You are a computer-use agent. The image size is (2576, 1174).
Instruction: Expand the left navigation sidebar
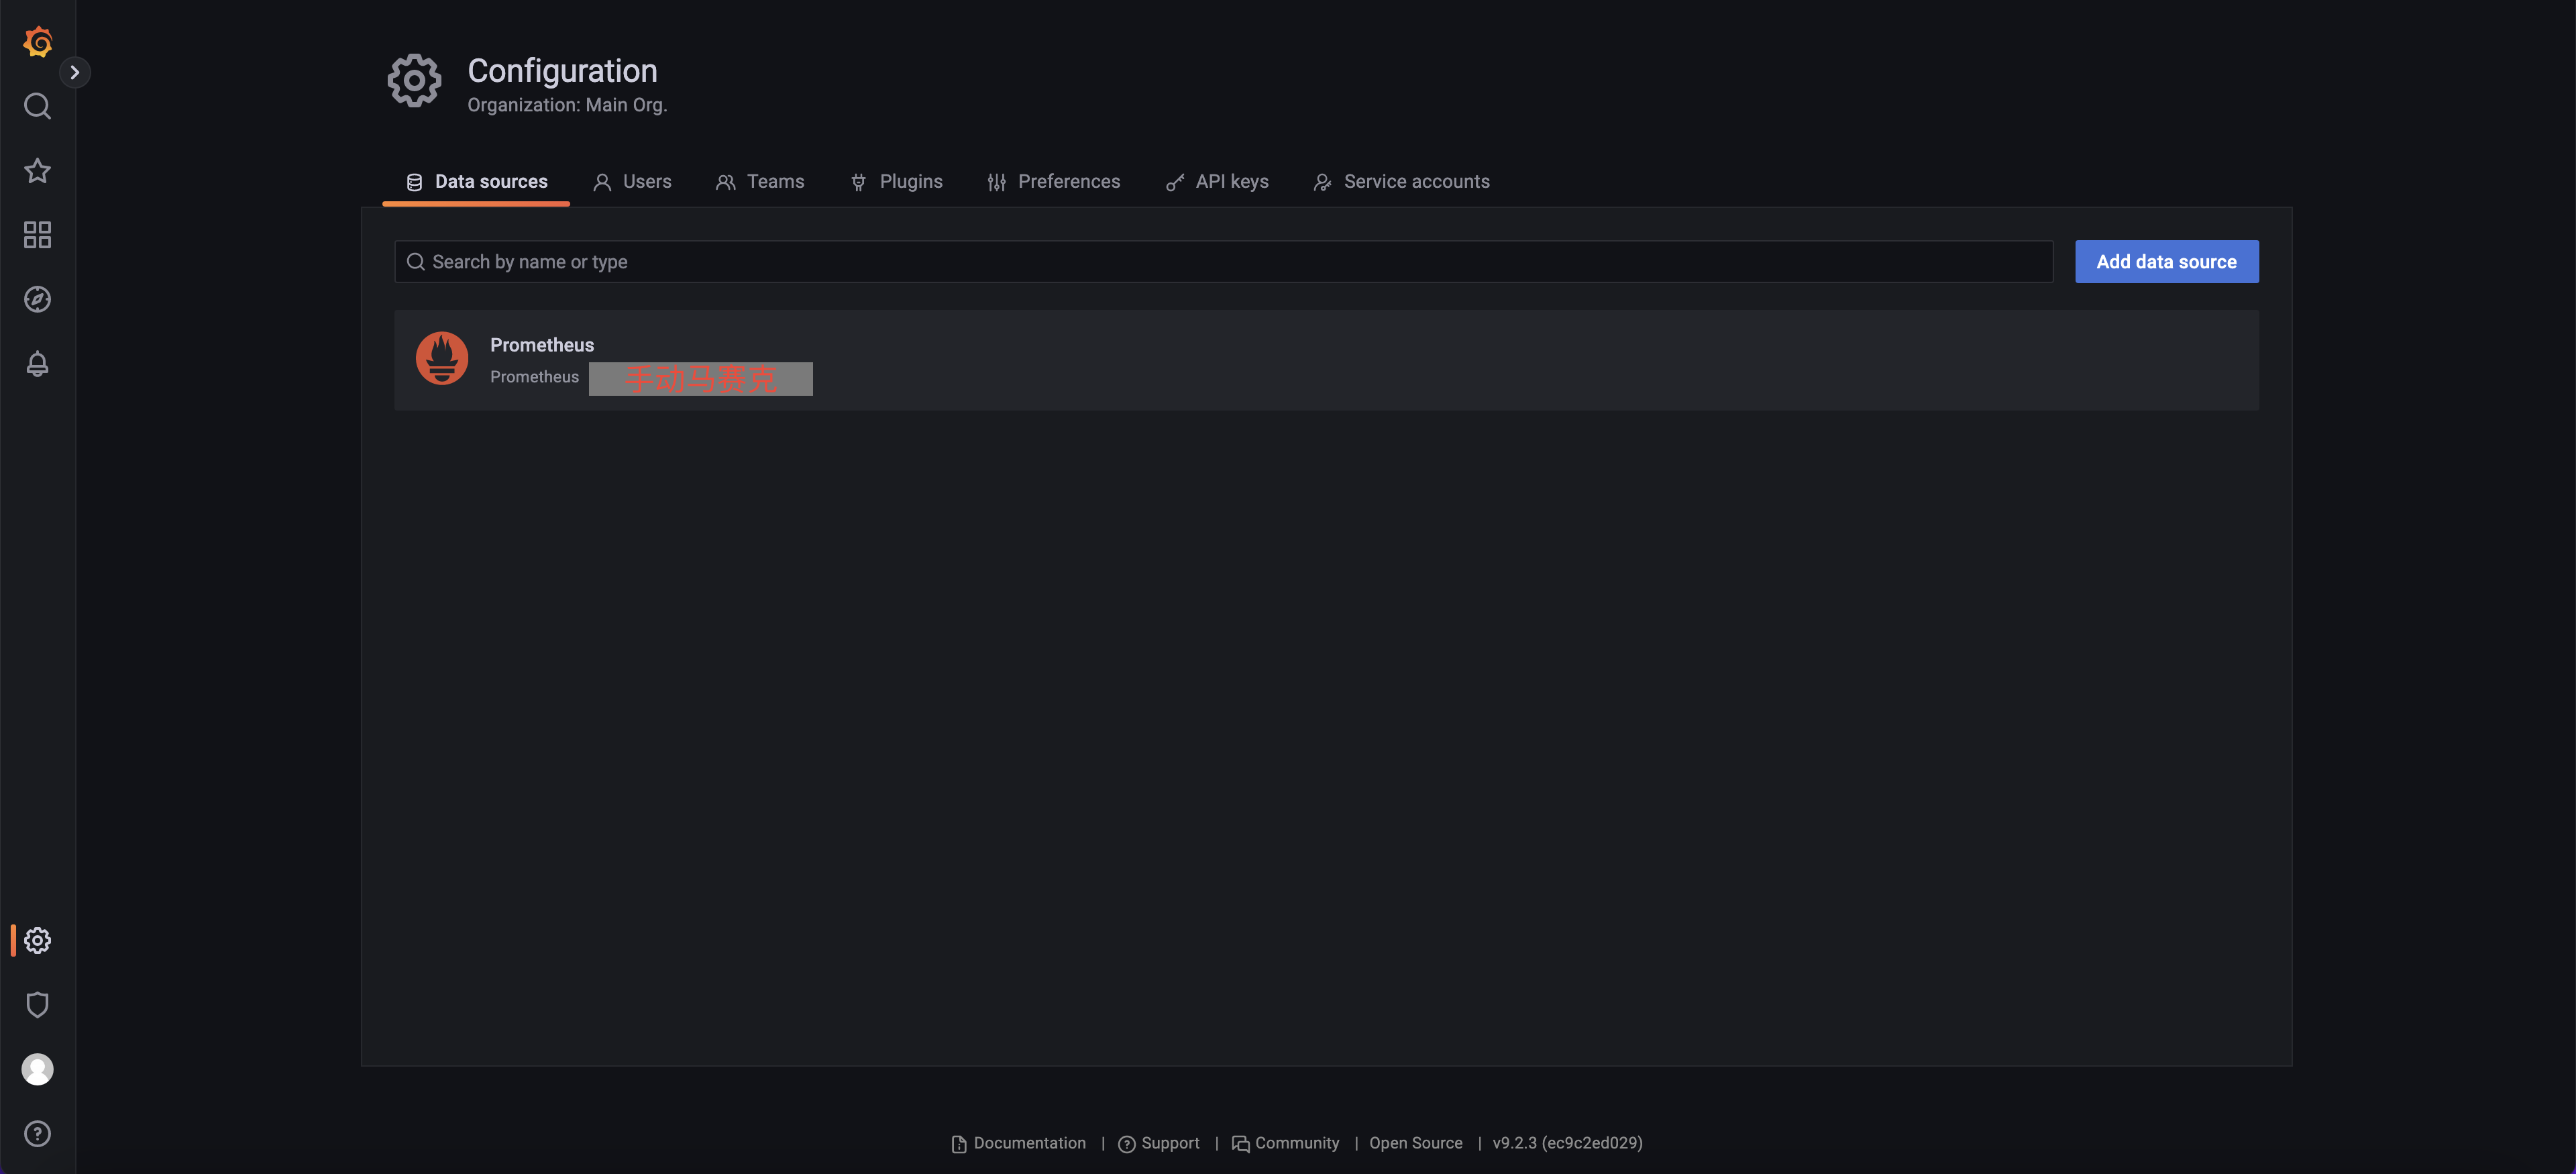click(x=75, y=72)
